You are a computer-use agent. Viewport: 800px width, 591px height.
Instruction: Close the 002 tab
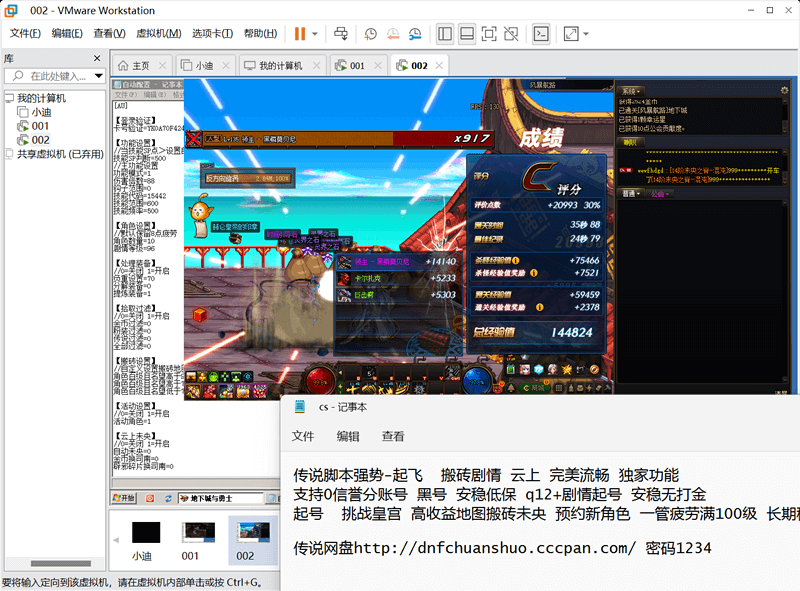tap(439, 66)
